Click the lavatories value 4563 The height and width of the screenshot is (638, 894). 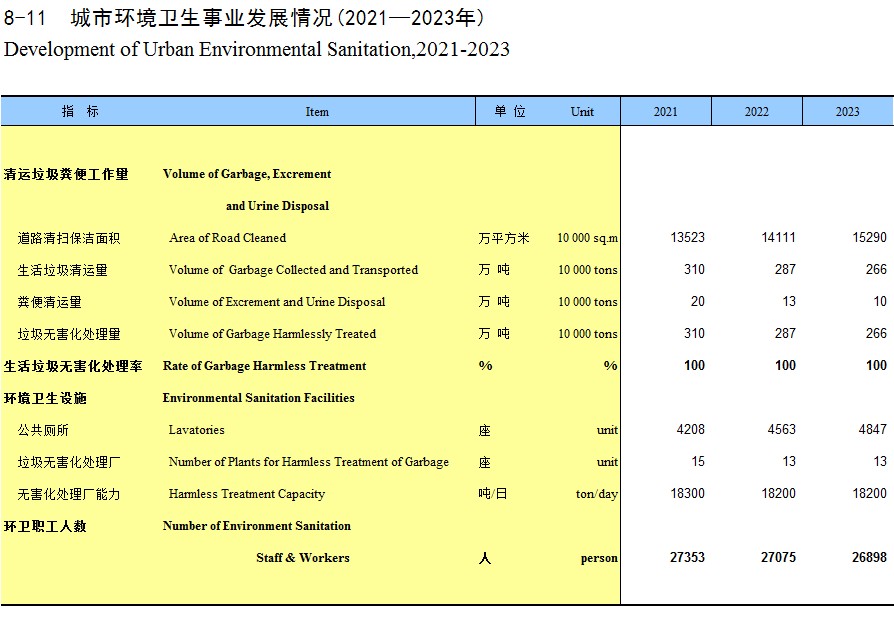point(782,429)
